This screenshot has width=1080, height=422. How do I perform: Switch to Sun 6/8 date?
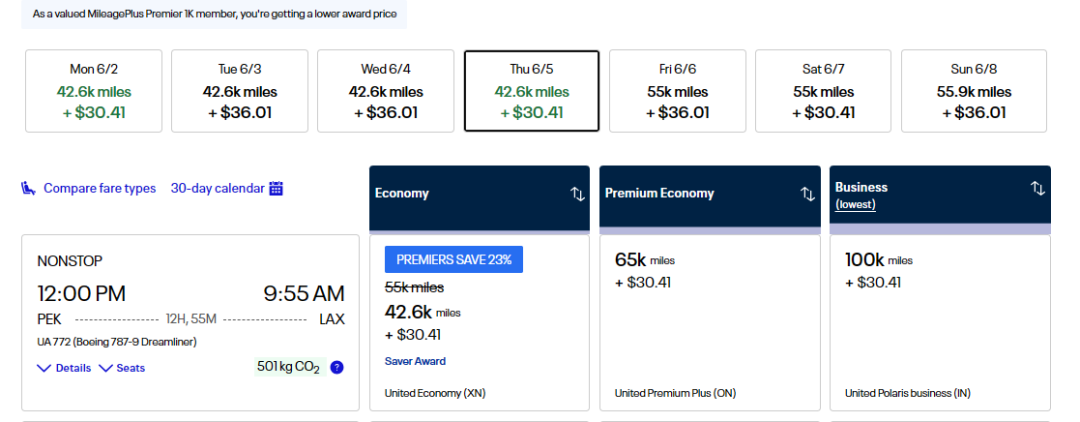click(973, 91)
